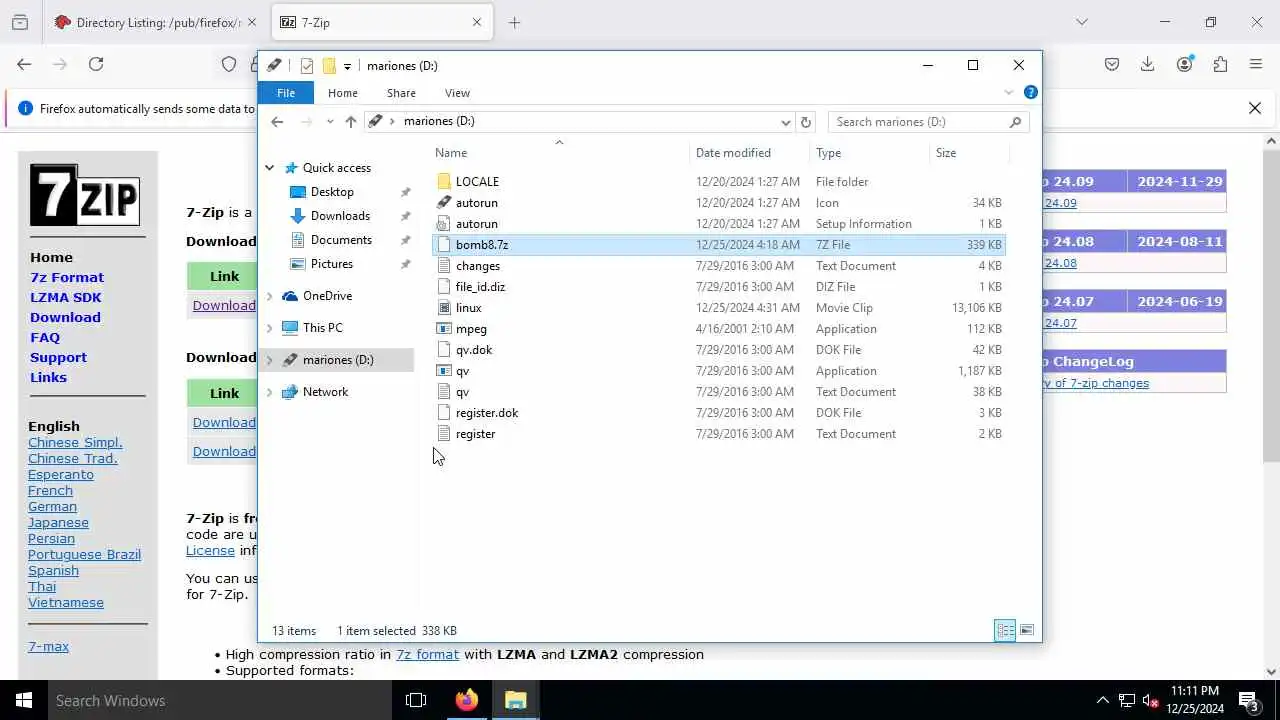Image resolution: width=1280 pixels, height=720 pixels.
Task: Select the register text document
Action: 718,433
